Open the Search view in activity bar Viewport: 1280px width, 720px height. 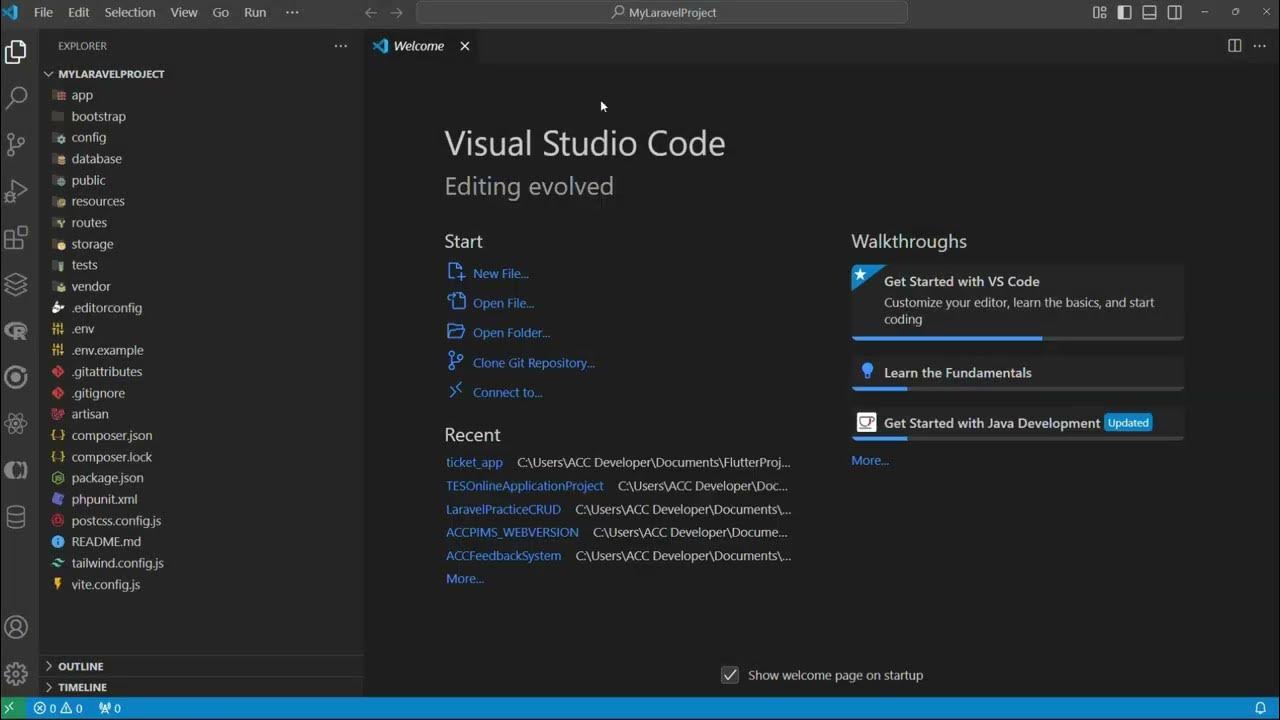(16, 97)
